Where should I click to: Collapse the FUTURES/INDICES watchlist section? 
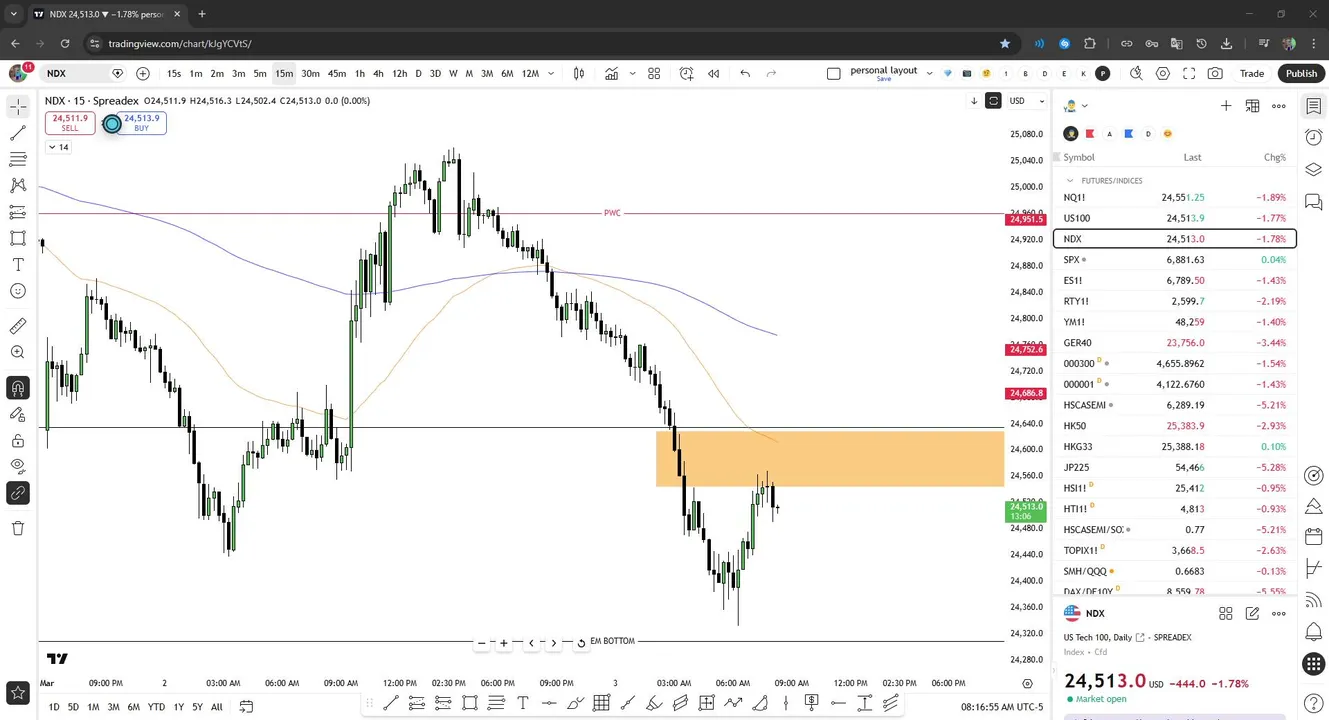pos(1071,181)
